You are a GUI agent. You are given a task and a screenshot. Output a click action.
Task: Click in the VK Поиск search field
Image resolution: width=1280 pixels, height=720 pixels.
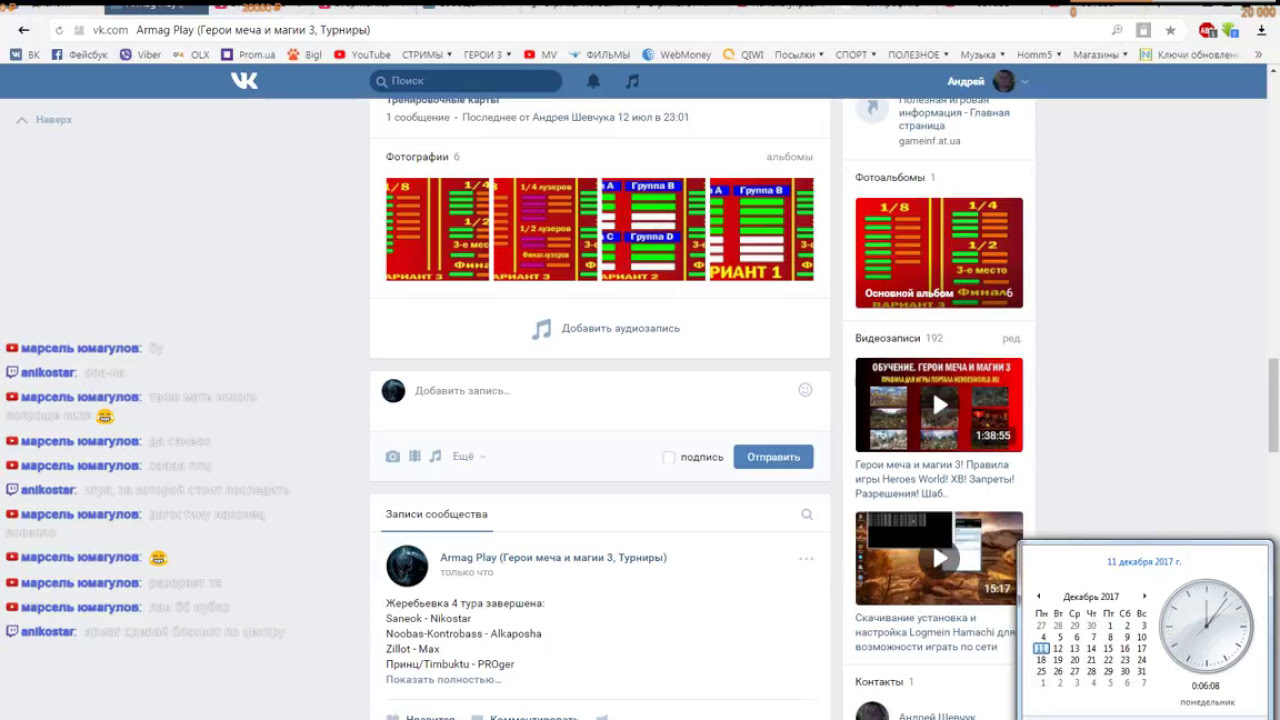466,81
